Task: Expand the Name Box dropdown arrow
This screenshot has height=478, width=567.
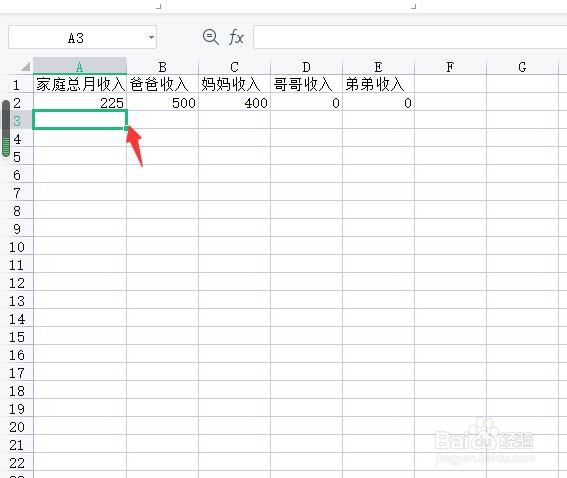Action: coord(151,37)
